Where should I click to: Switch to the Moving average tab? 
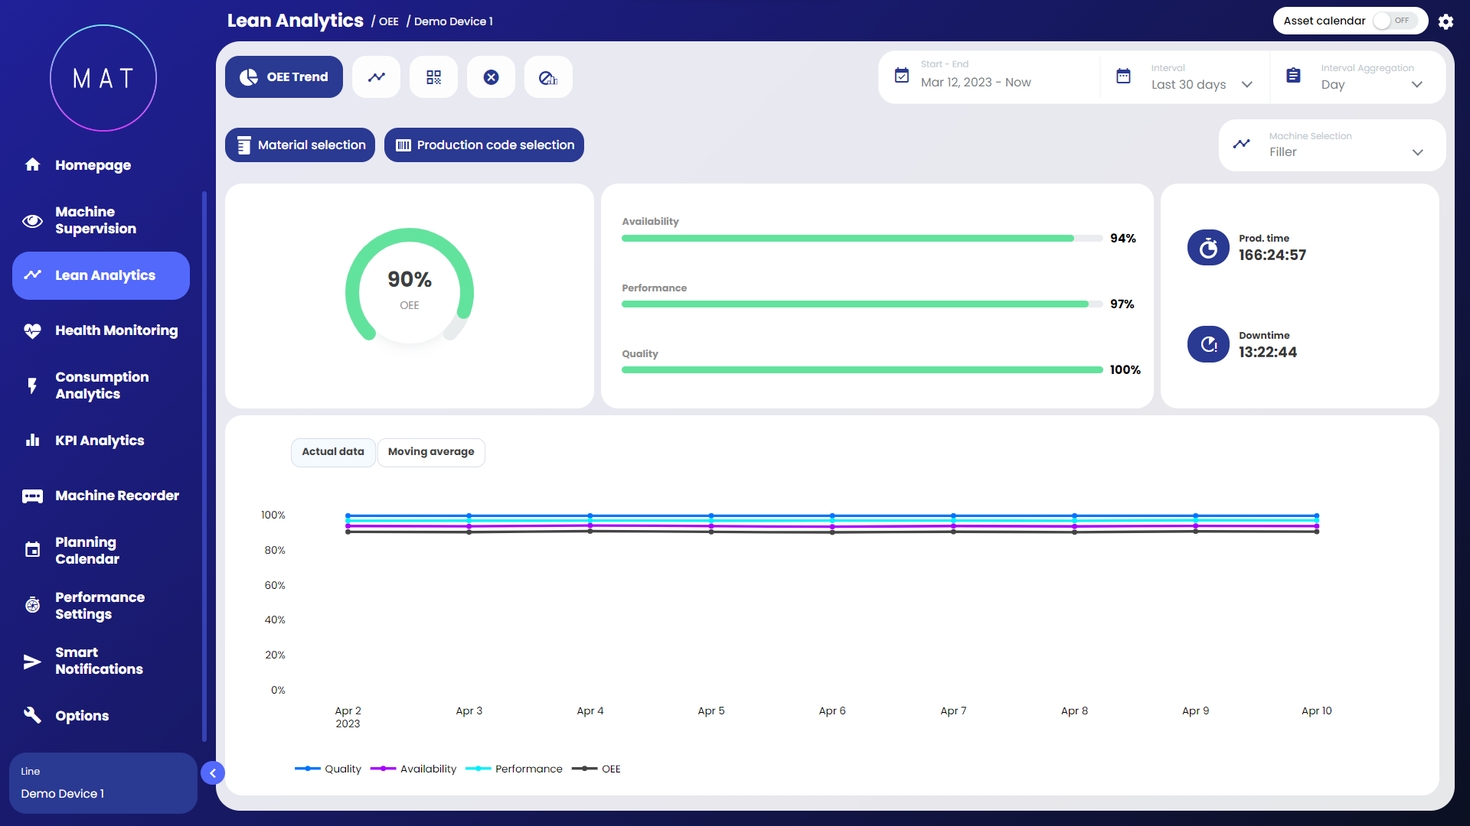(x=431, y=452)
